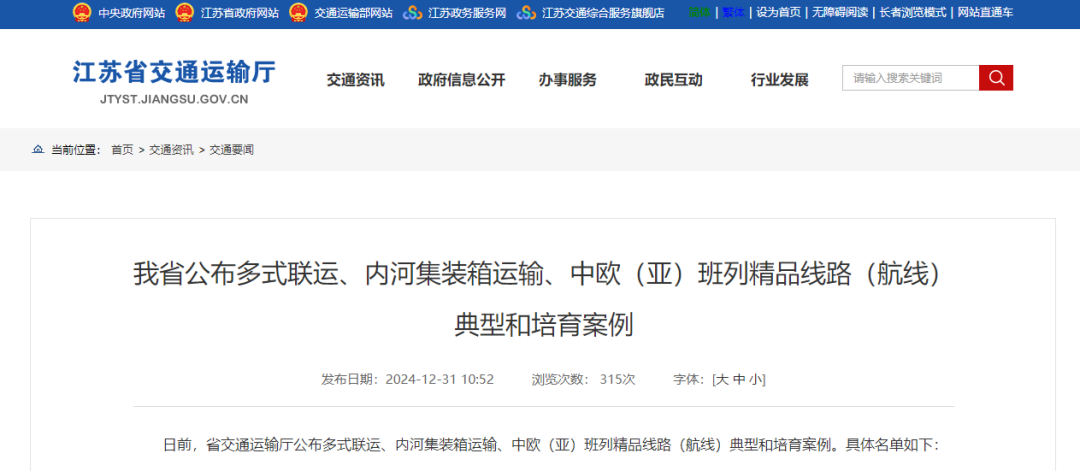The image size is (1080, 471).
Task: Open the 交通资讯 navigation menu
Action: pos(355,80)
